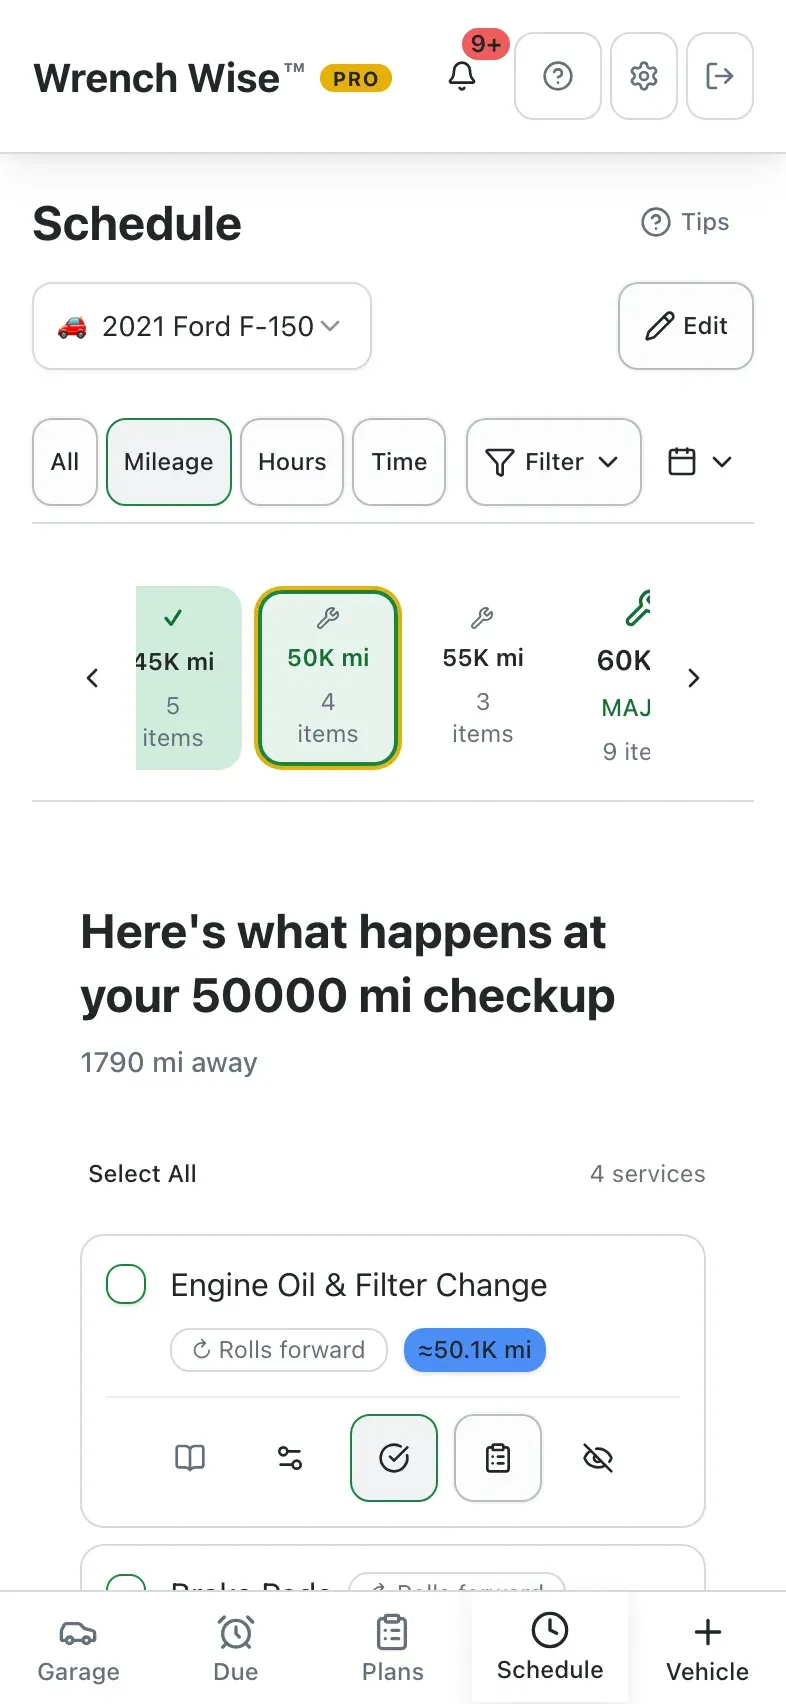Select the 55K mi milestone
The height and width of the screenshot is (1704, 786).
pyautogui.click(x=483, y=678)
